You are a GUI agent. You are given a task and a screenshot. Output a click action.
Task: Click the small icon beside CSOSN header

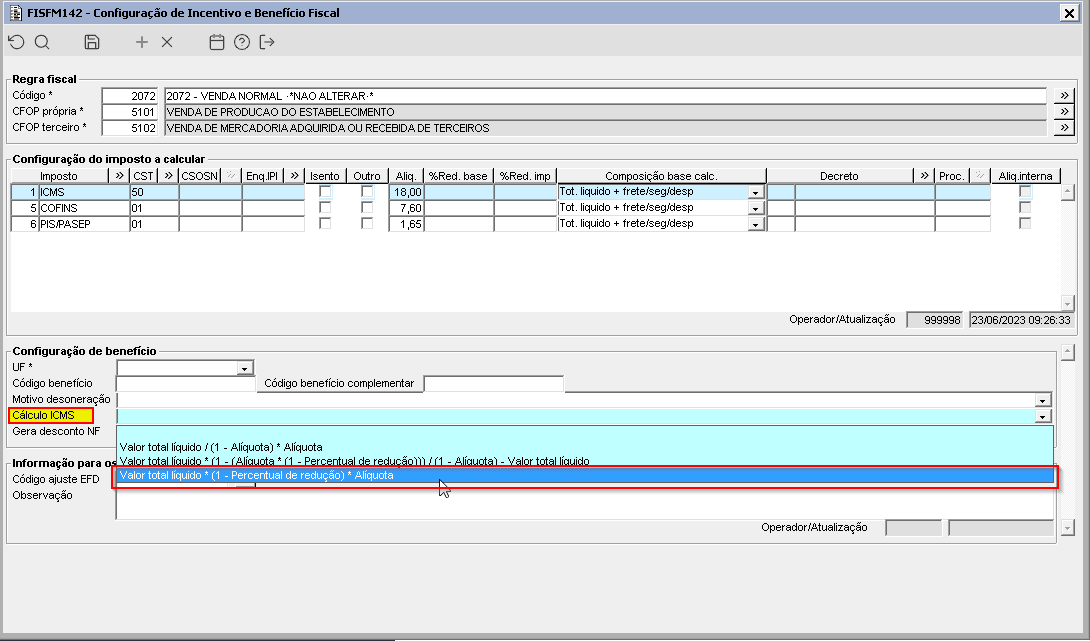tap(231, 176)
